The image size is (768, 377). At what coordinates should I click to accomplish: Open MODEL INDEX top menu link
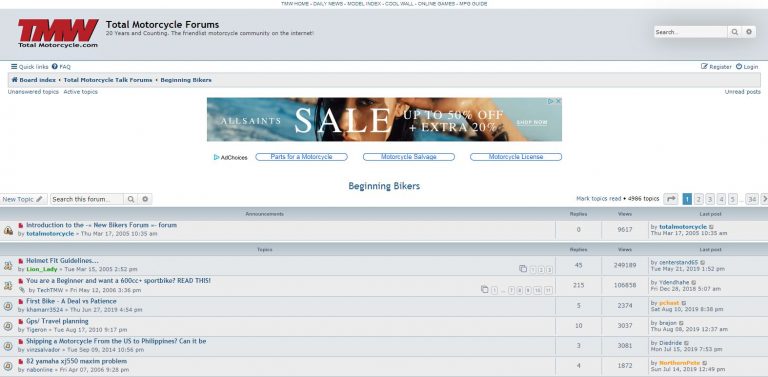pos(364,3)
